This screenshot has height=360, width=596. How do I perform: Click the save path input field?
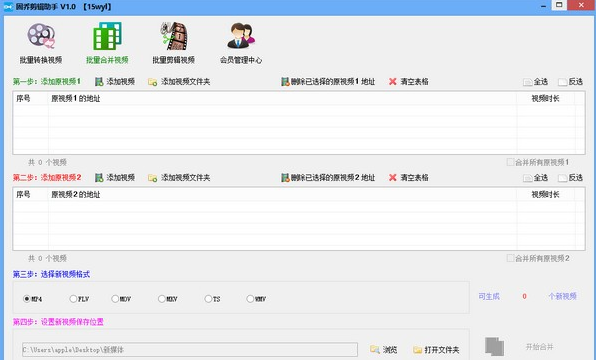pyautogui.click(x=190, y=349)
